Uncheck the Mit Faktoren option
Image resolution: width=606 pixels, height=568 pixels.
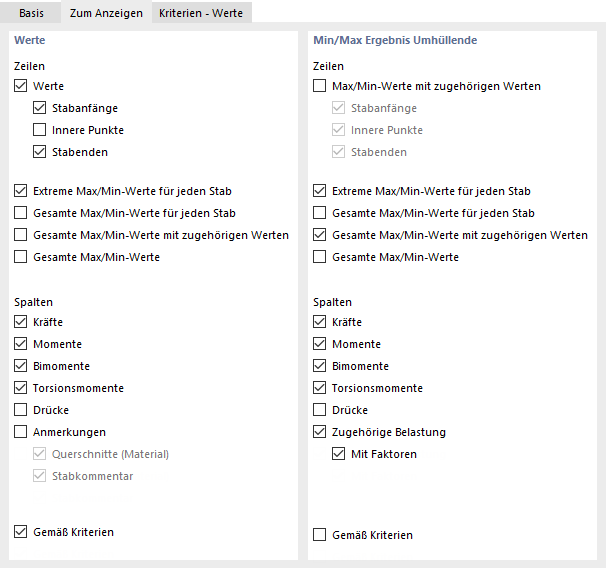point(339,454)
